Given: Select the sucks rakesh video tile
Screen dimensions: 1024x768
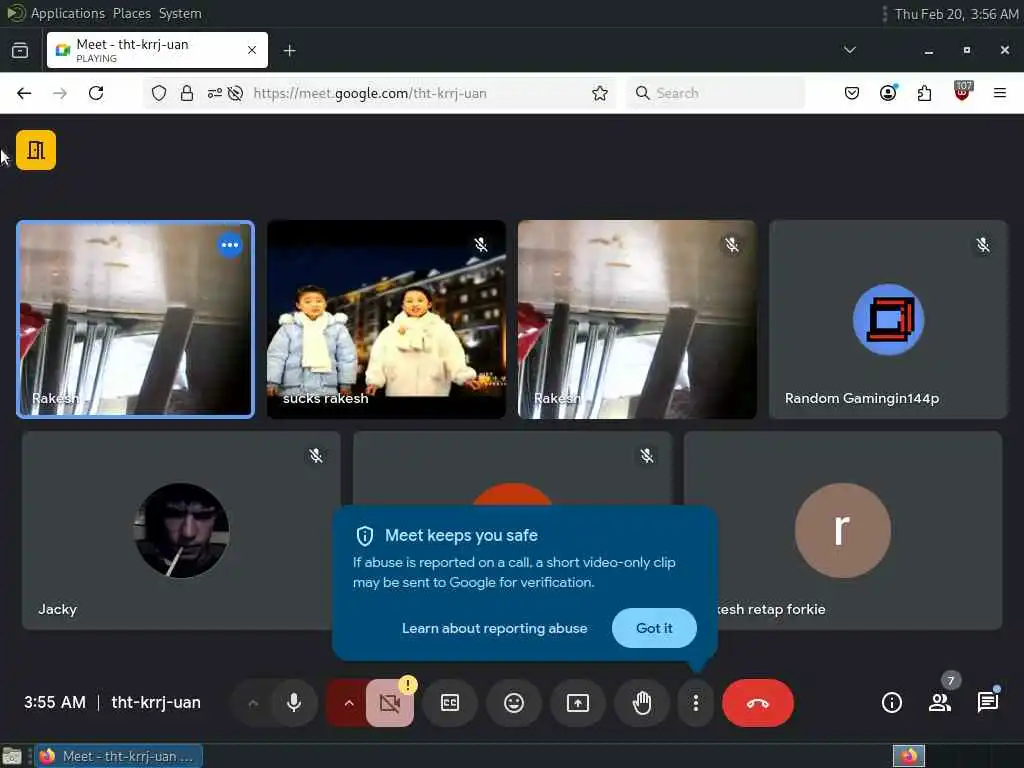Looking at the screenshot, I should [x=386, y=319].
